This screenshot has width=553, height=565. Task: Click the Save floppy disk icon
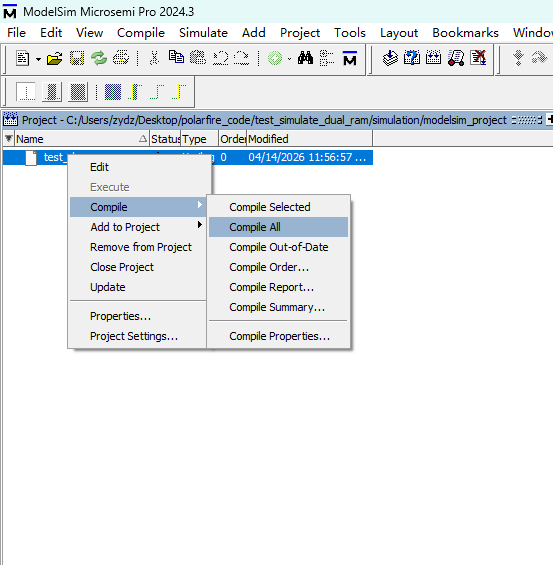coord(77,58)
